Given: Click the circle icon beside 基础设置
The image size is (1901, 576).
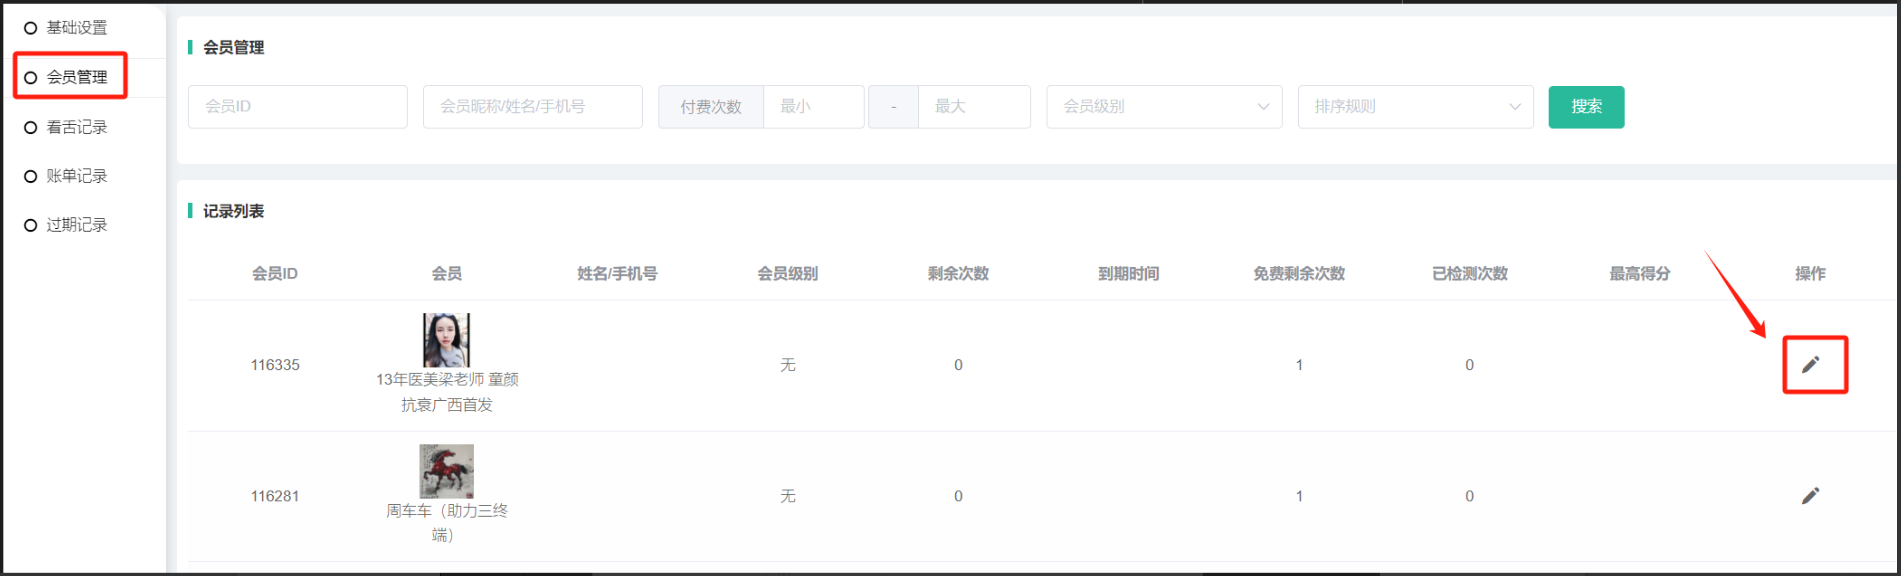Looking at the screenshot, I should click(30, 28).
